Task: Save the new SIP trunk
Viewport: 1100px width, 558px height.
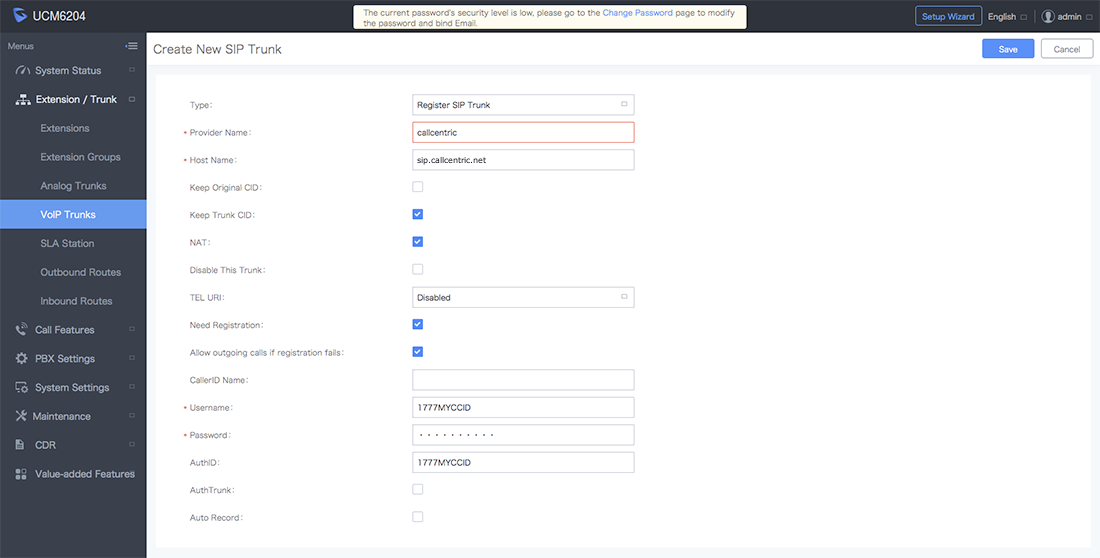Action: coord(1008,49)
